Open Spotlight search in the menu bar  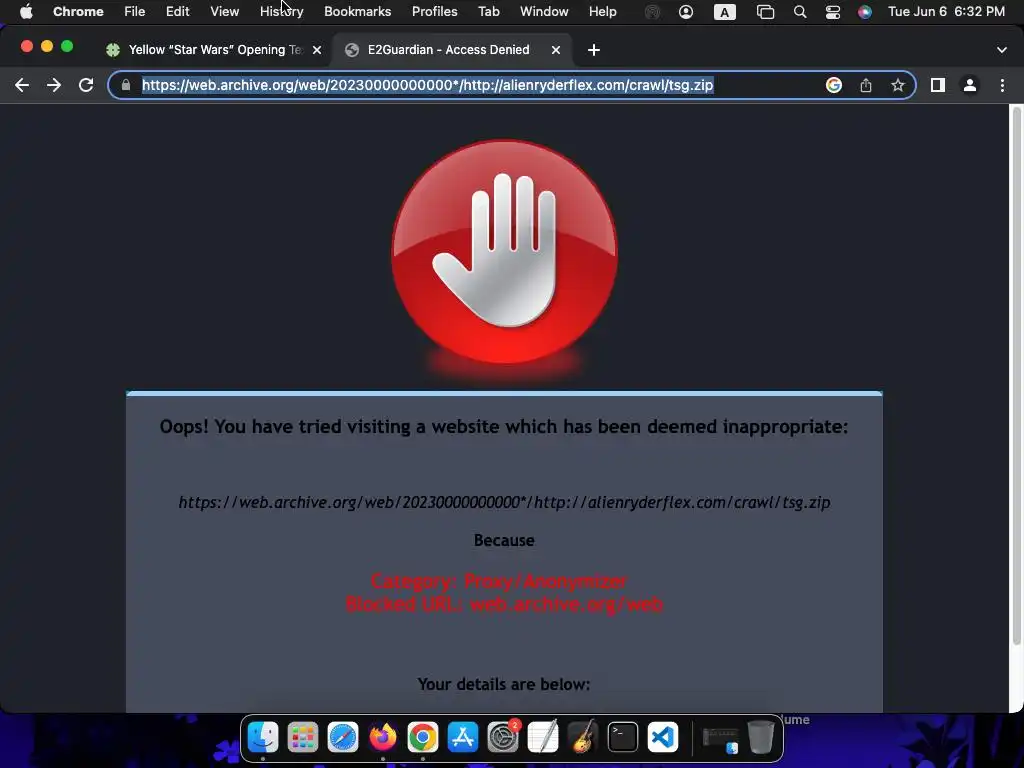click(x=799, y=12)
